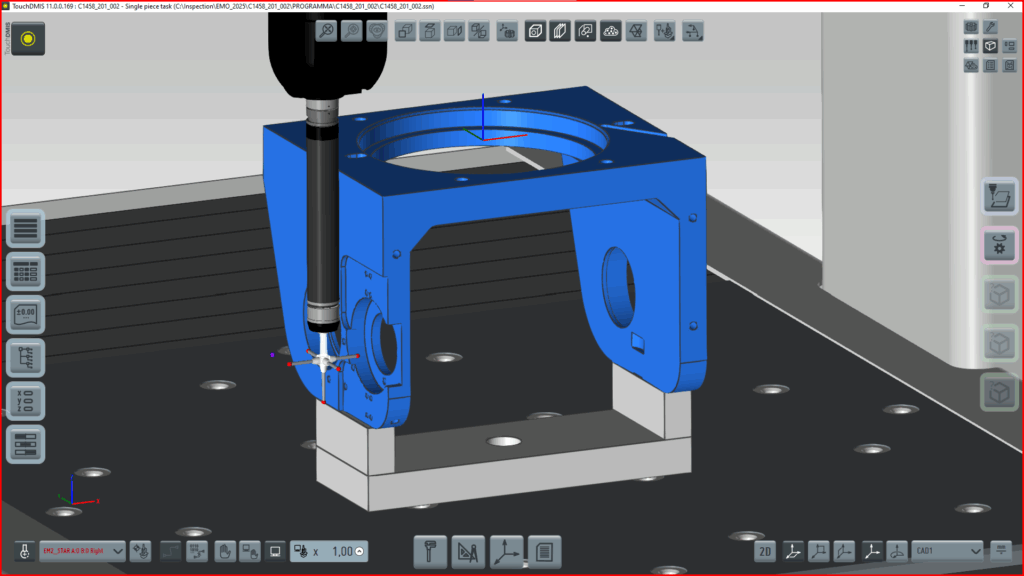Expand the CAD1 coordinate system dropdown

(x=976, y=550)
